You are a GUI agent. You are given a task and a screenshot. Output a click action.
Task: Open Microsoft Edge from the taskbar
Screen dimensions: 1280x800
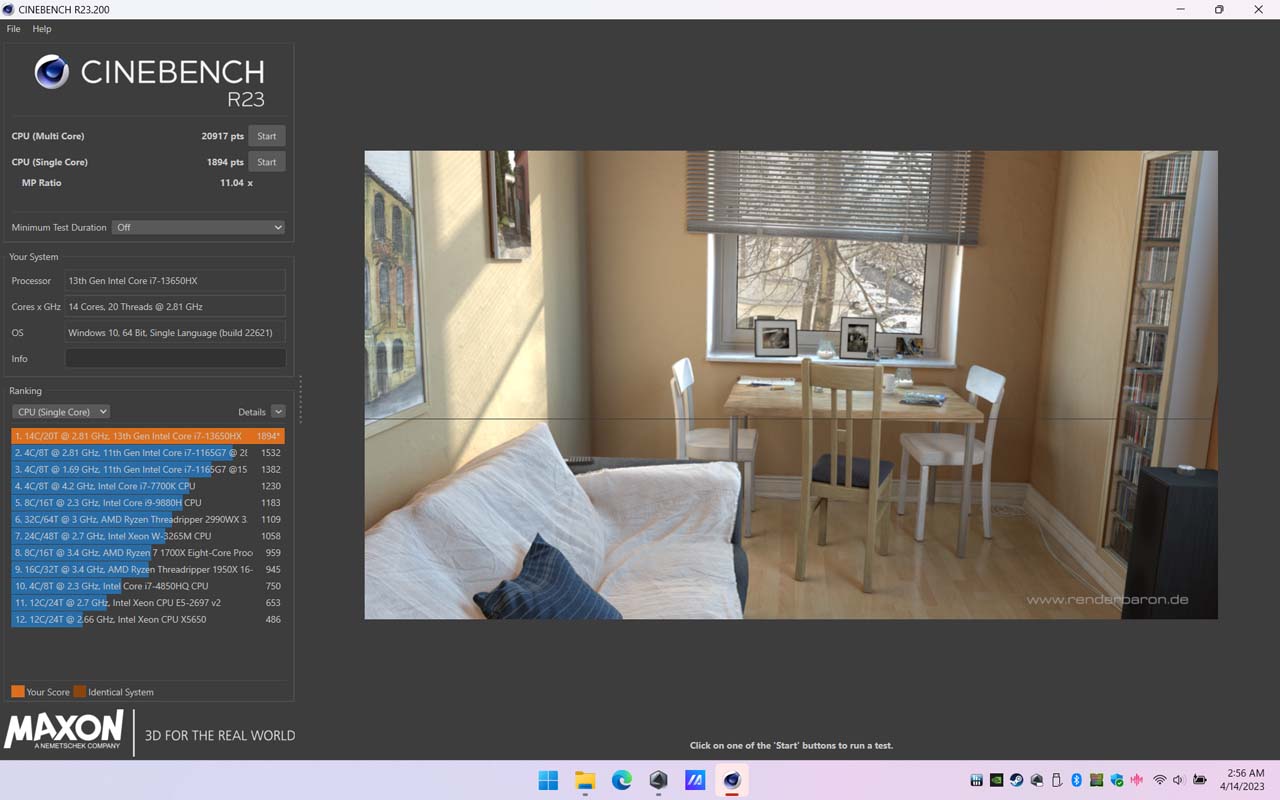[622, 780]
